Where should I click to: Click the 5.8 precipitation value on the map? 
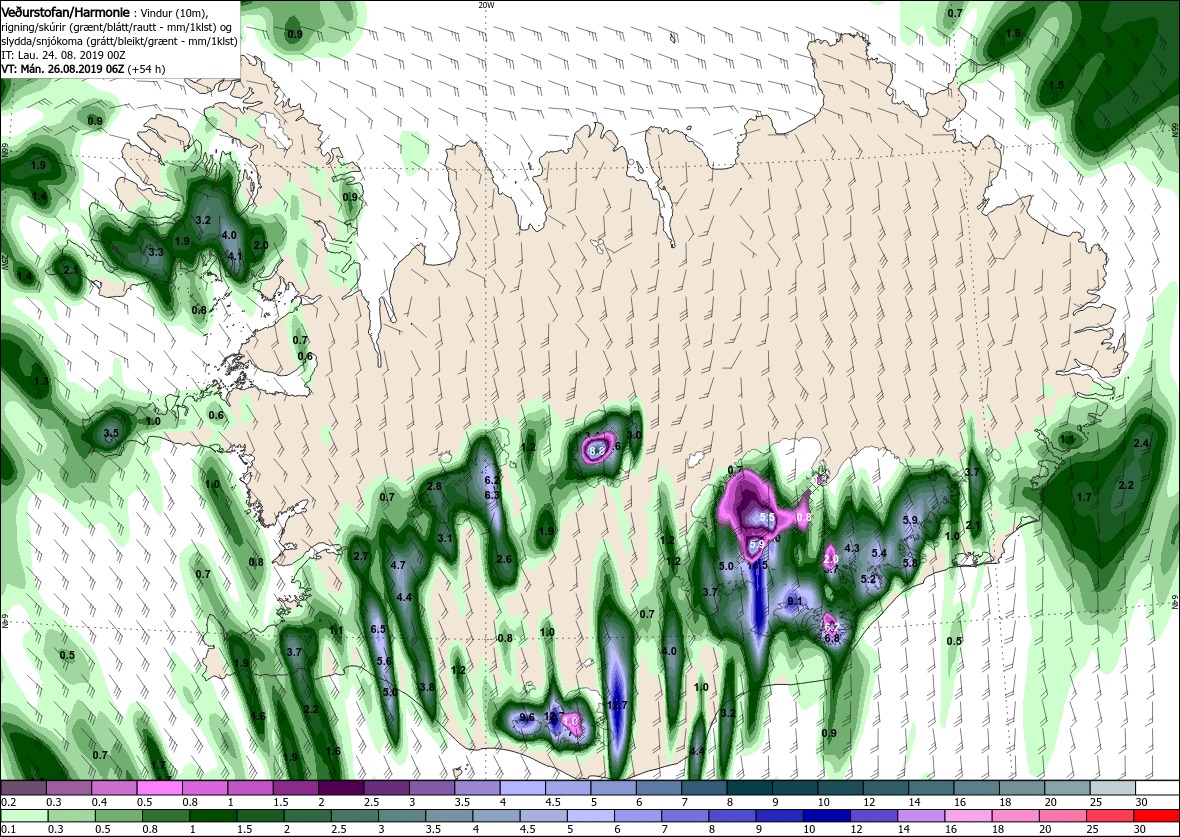pos(910,563)
